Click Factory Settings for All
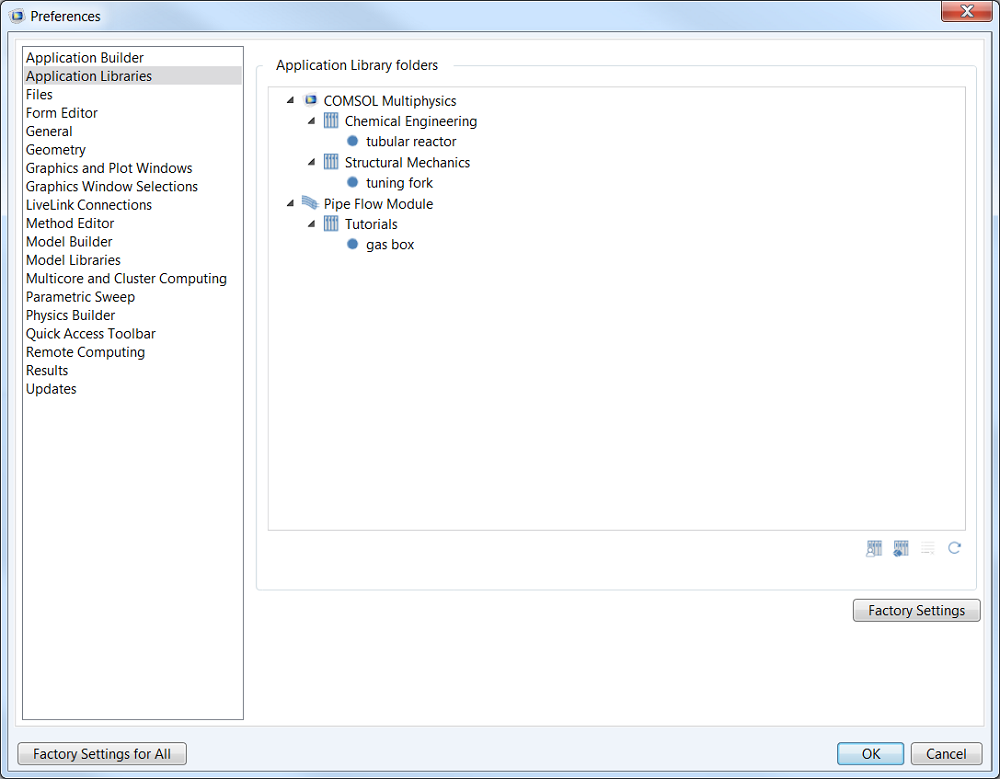 coord(102,754)
